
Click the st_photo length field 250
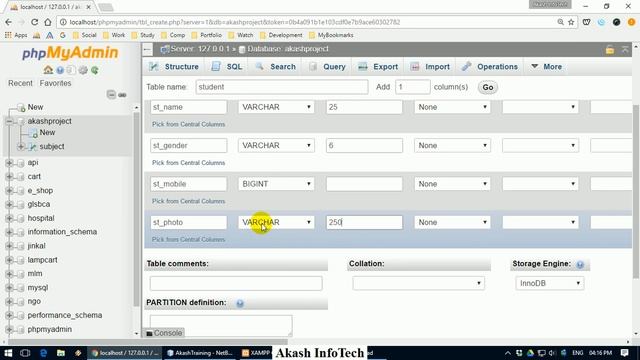click(x=364, y=222)
